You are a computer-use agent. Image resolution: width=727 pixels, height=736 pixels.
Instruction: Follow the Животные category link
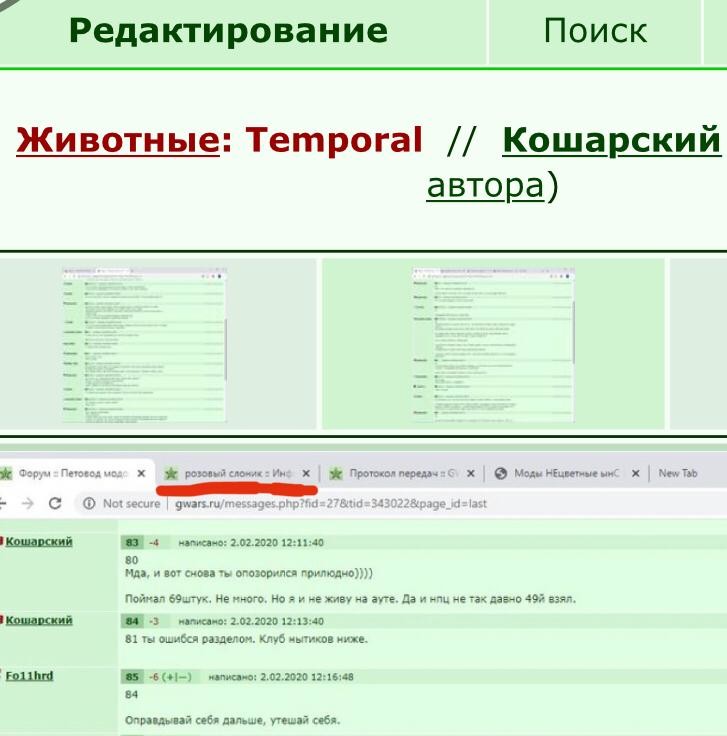click(118, 140)
